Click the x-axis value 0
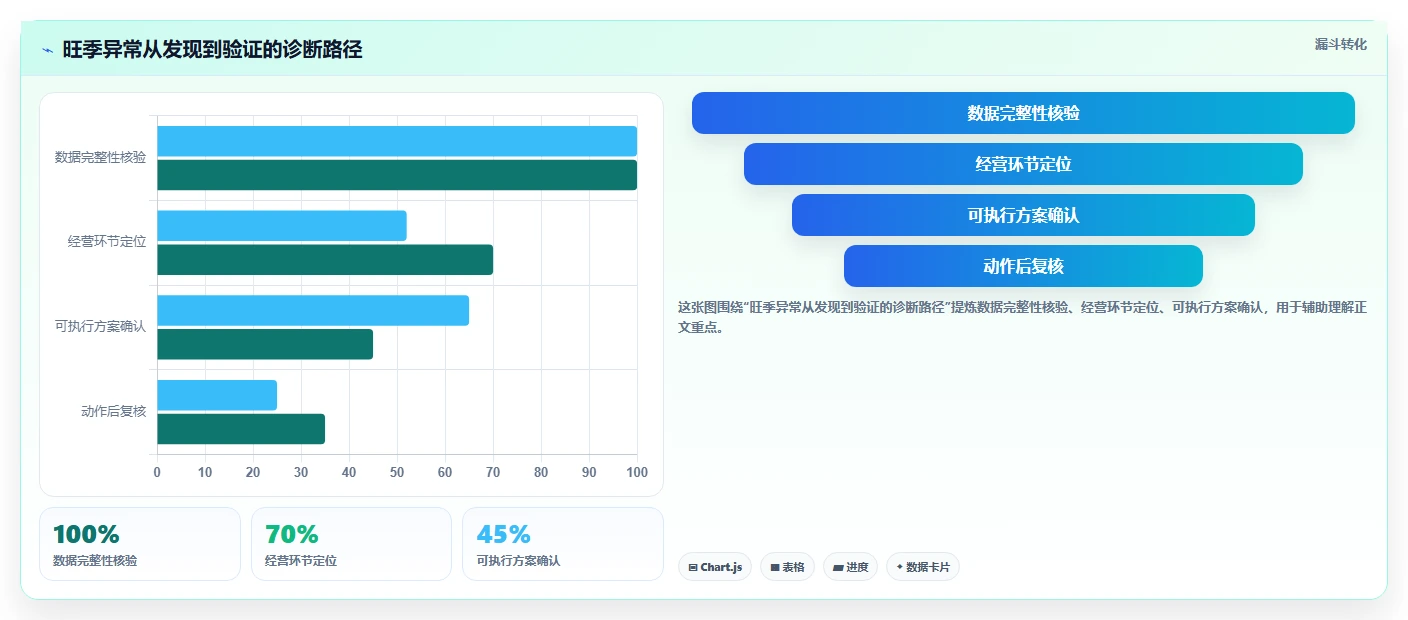Image resolution: width=1408 pixels, height=620 pixels. tap(157, 472)
